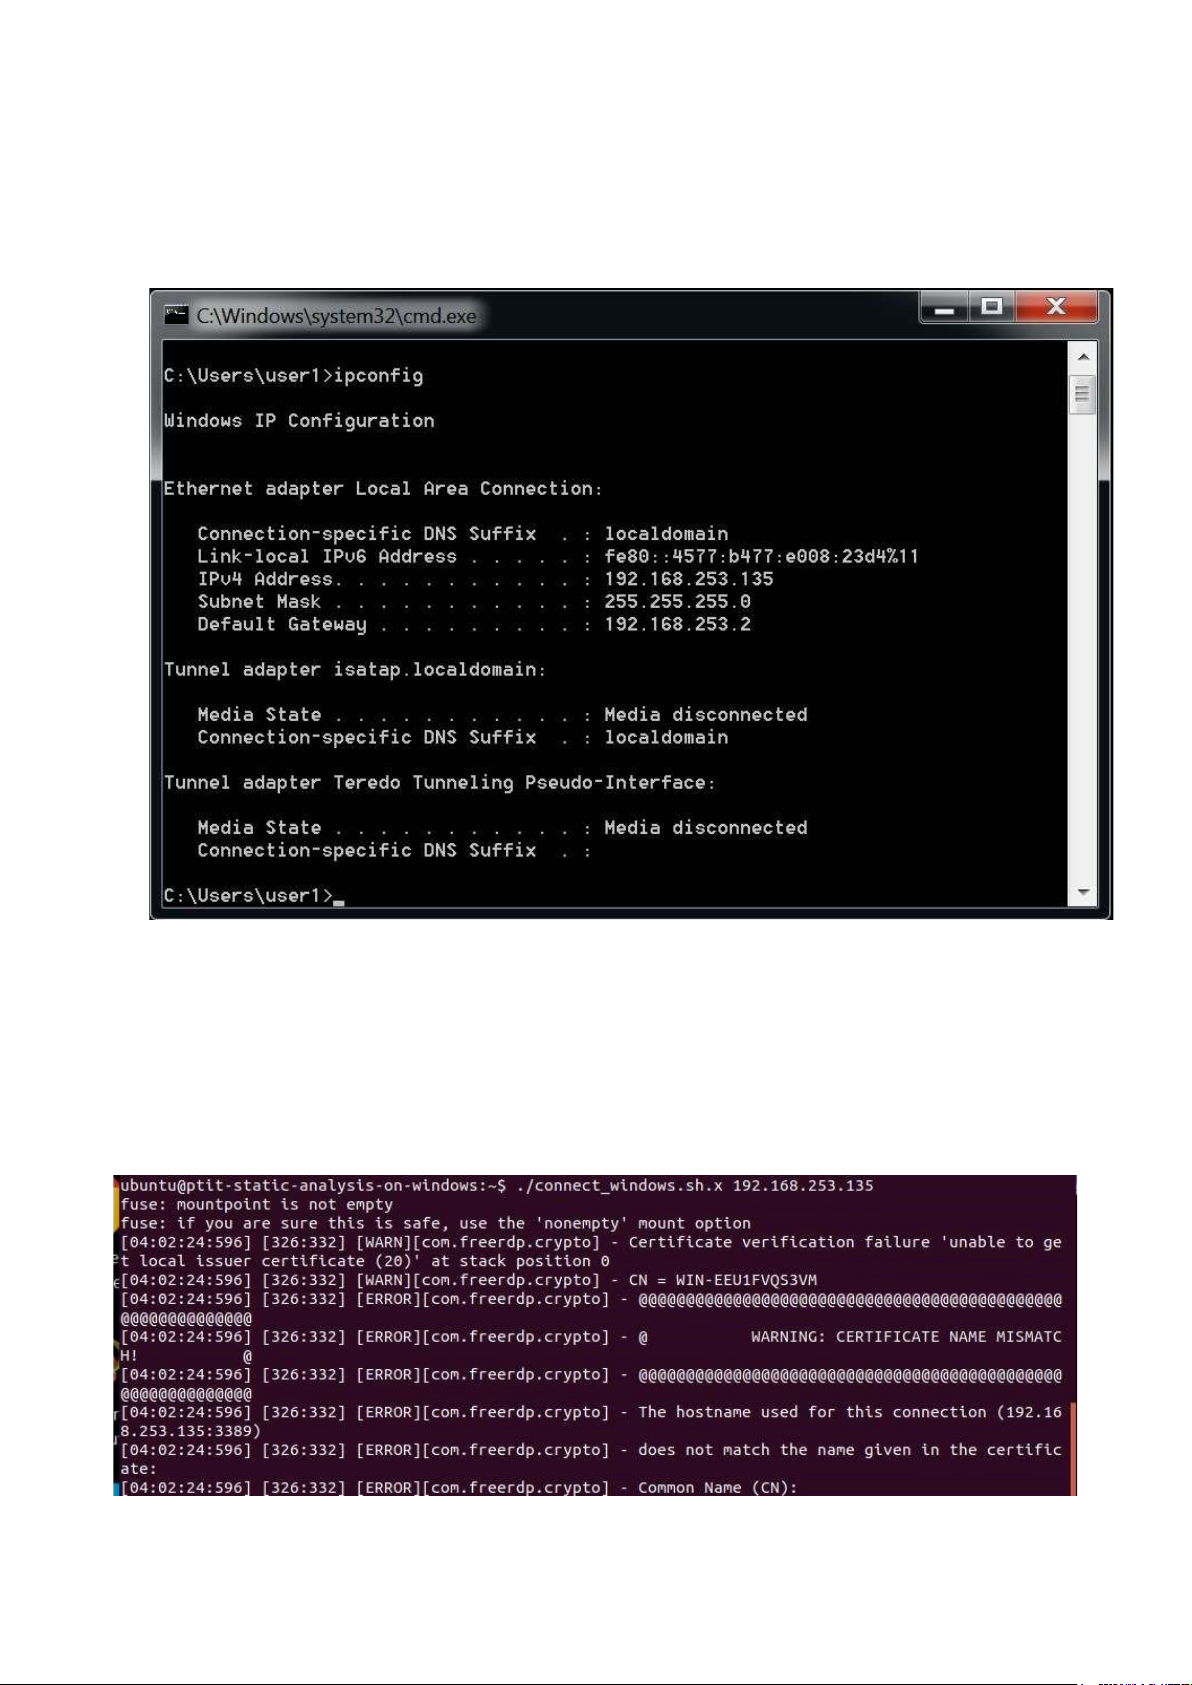
Task: Maximize the Command Prompt window
Action: (992, 308)
